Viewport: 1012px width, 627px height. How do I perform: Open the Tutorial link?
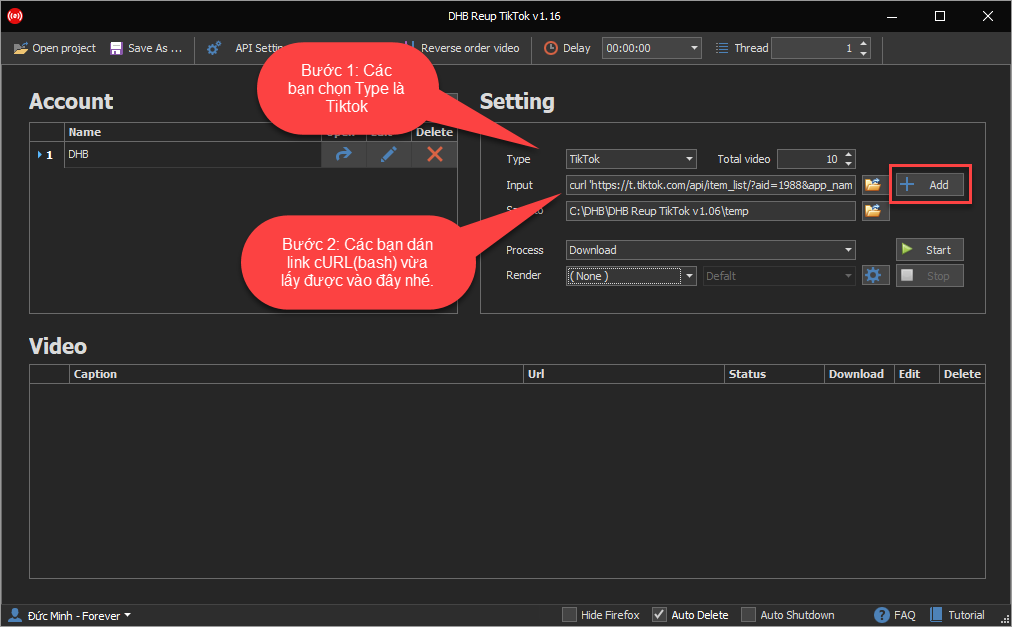coord(957,615)
